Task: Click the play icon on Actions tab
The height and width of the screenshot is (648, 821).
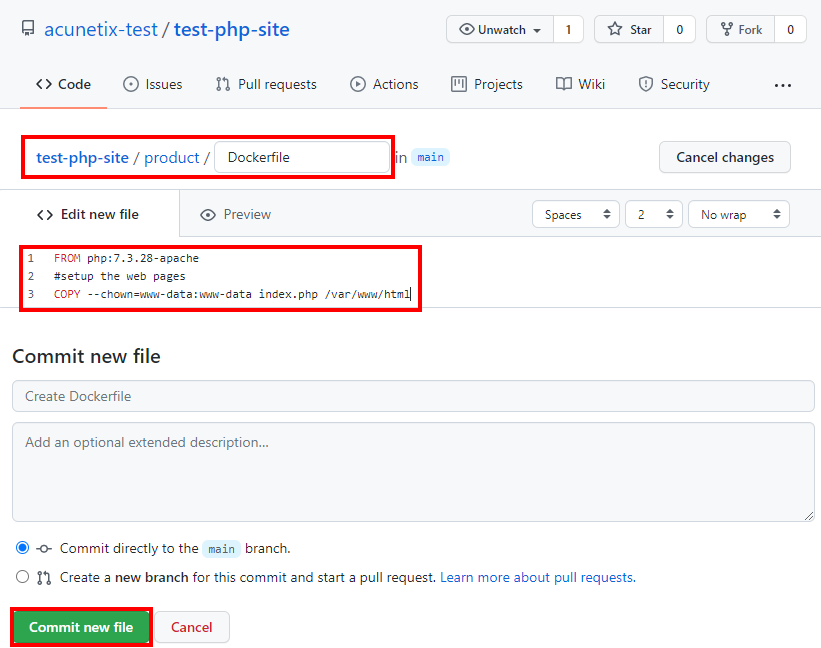Action: (358, 84)
